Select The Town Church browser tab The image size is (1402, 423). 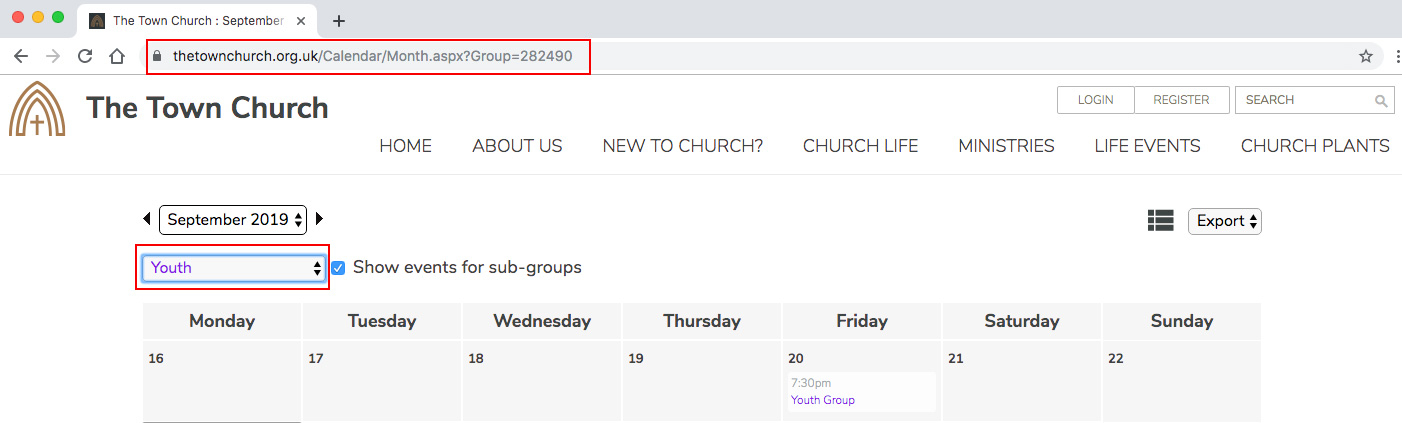click(x=197, y=21)
